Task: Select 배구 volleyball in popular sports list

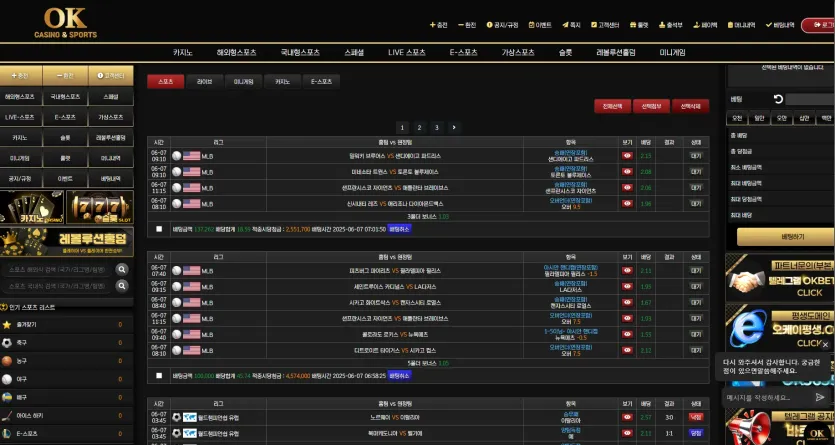Action: [67, 398]
